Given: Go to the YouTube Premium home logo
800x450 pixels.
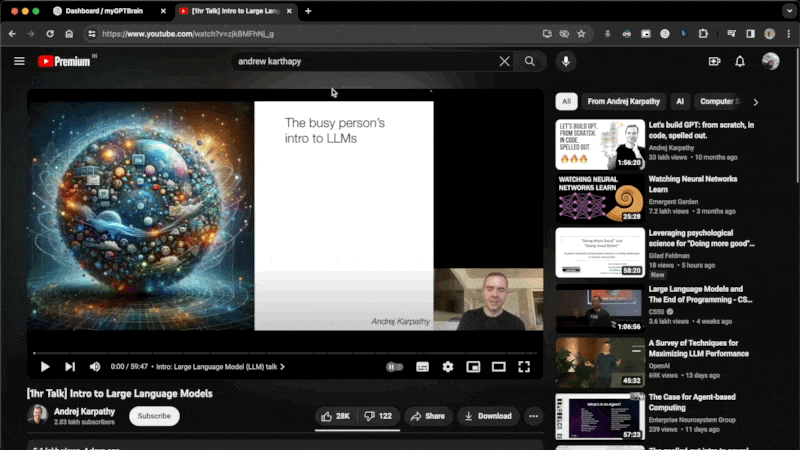Looking at the screenshot, I should (x=64, y=61).
